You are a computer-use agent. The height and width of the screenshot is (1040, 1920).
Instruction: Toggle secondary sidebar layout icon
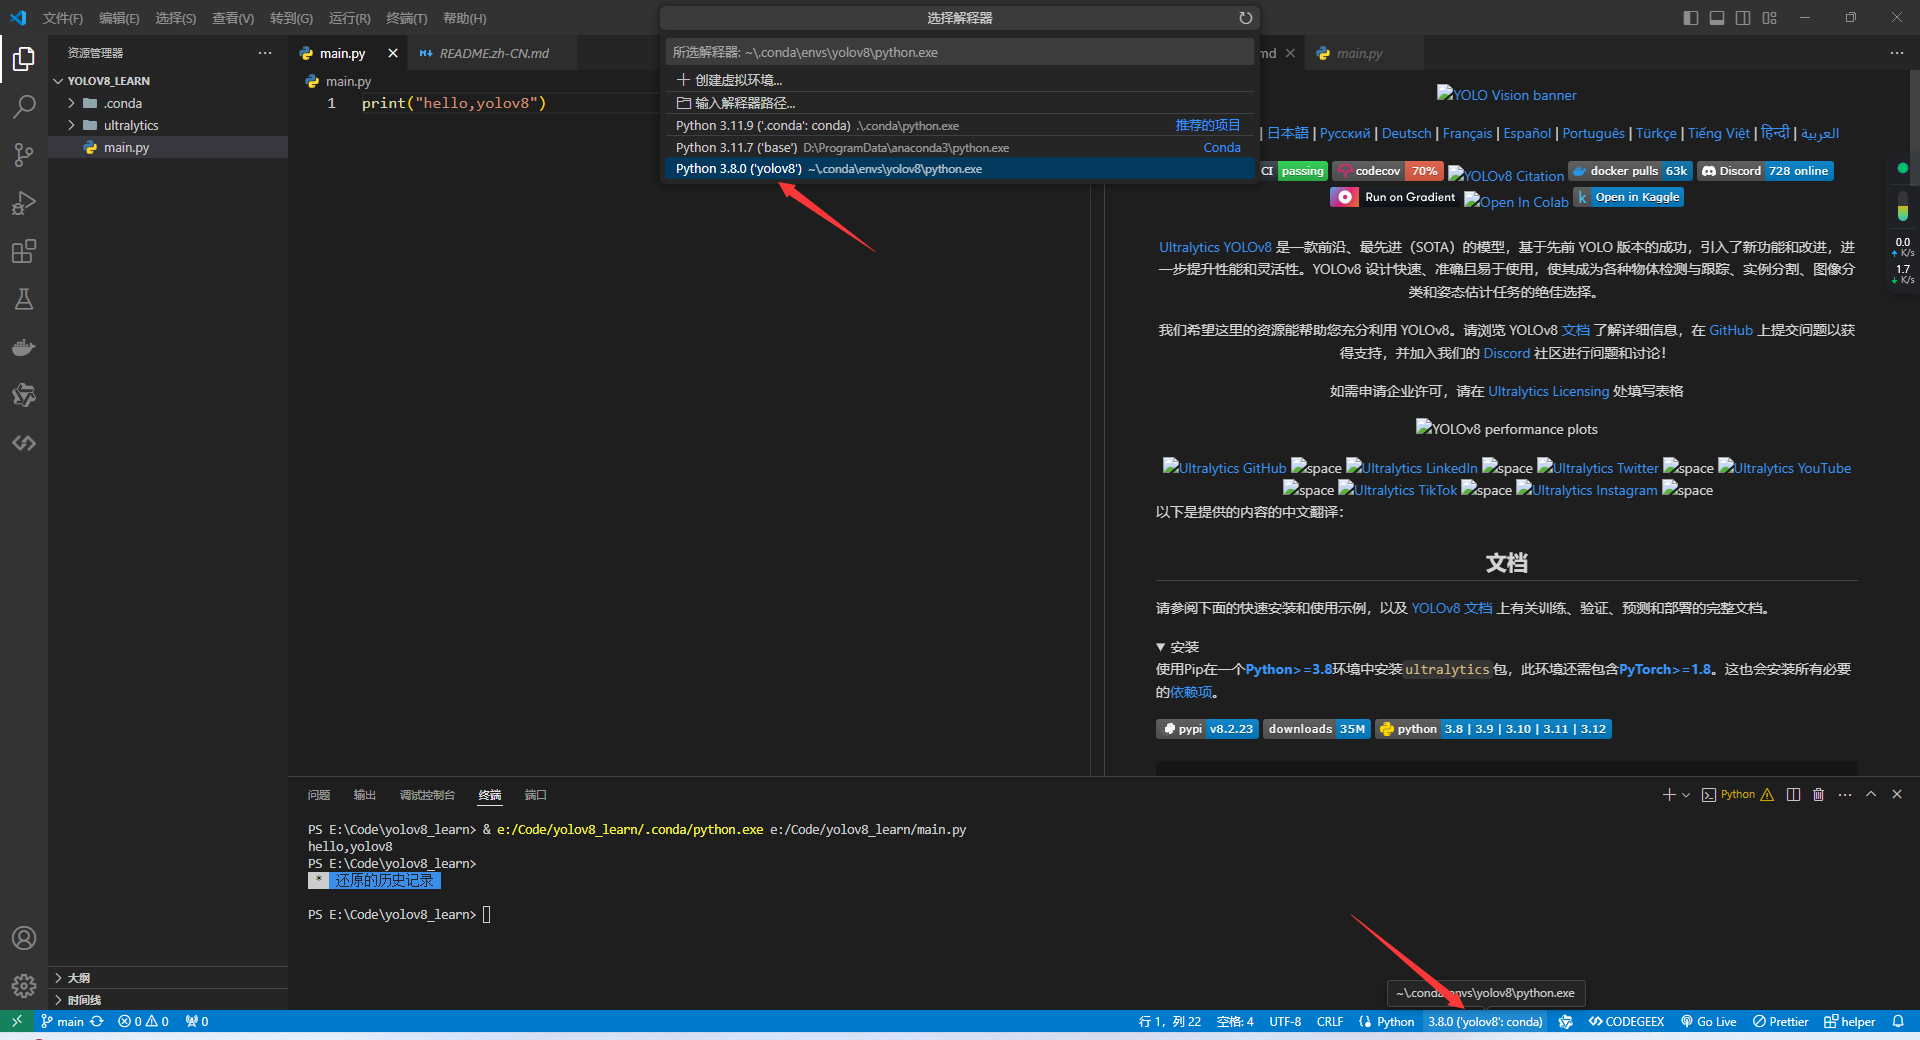(x=1743, y=18)
